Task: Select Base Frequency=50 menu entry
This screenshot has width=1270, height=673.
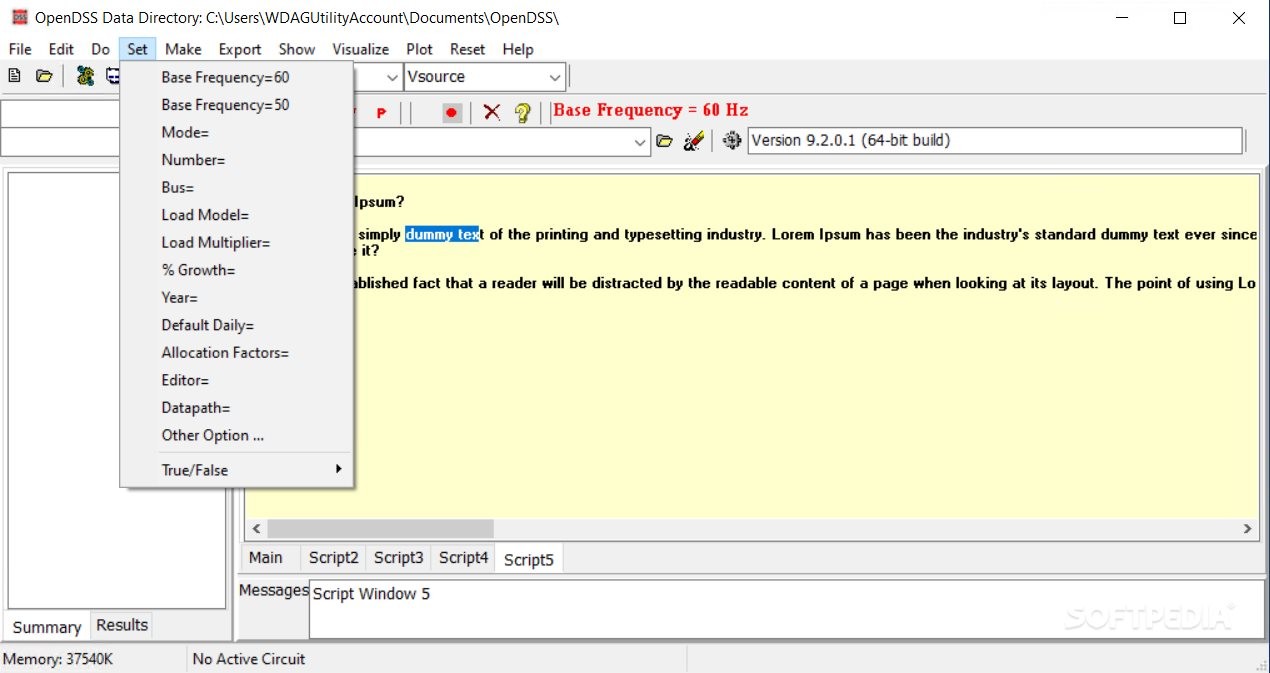Action: [236, 105]
